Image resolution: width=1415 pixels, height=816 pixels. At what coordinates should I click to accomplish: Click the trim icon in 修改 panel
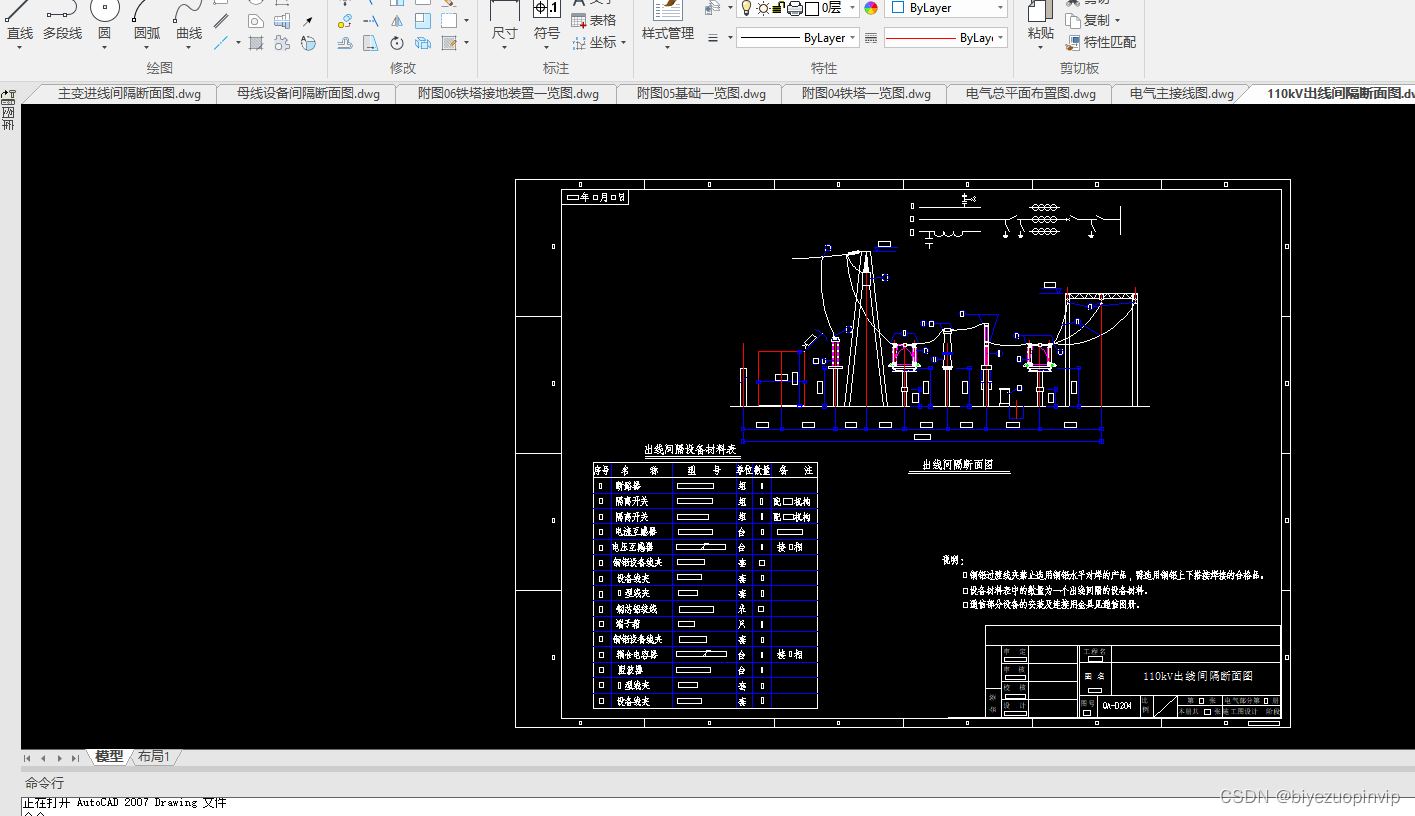point(371,21)
